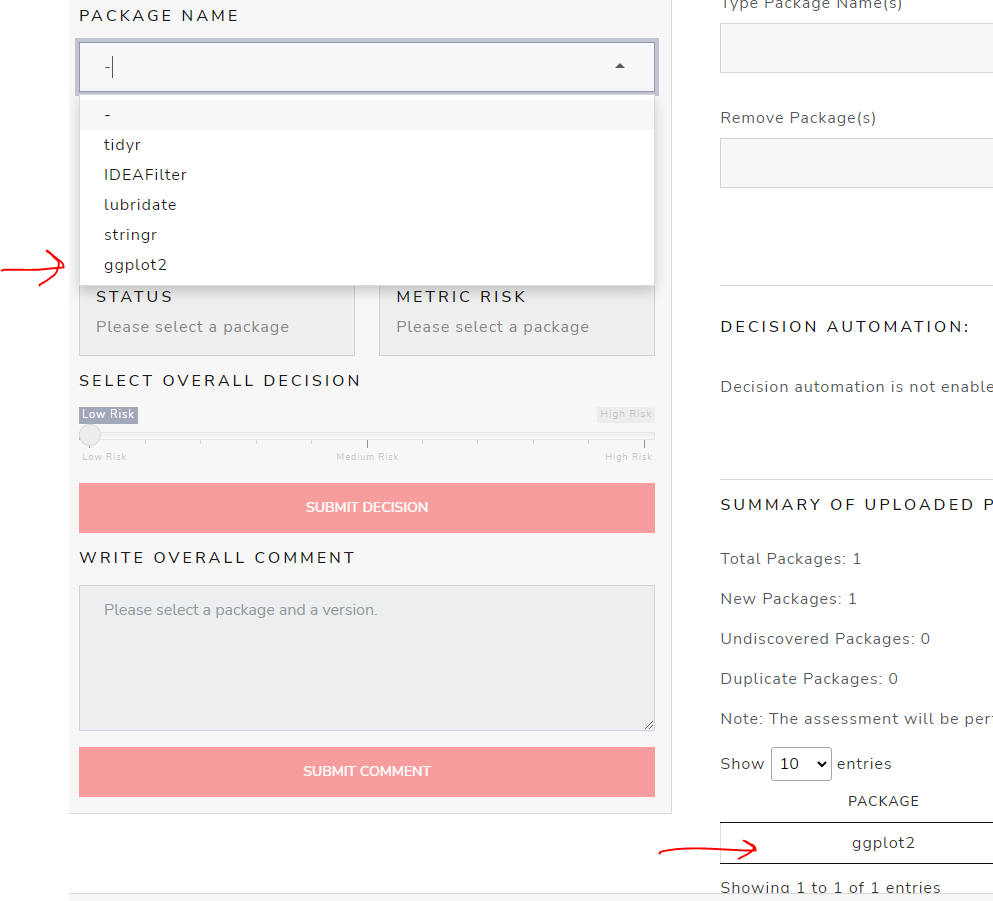Click the Submit Comment button
Image resolution: width=993 pixels, height=901 pixels.
[x=366, y=771]
